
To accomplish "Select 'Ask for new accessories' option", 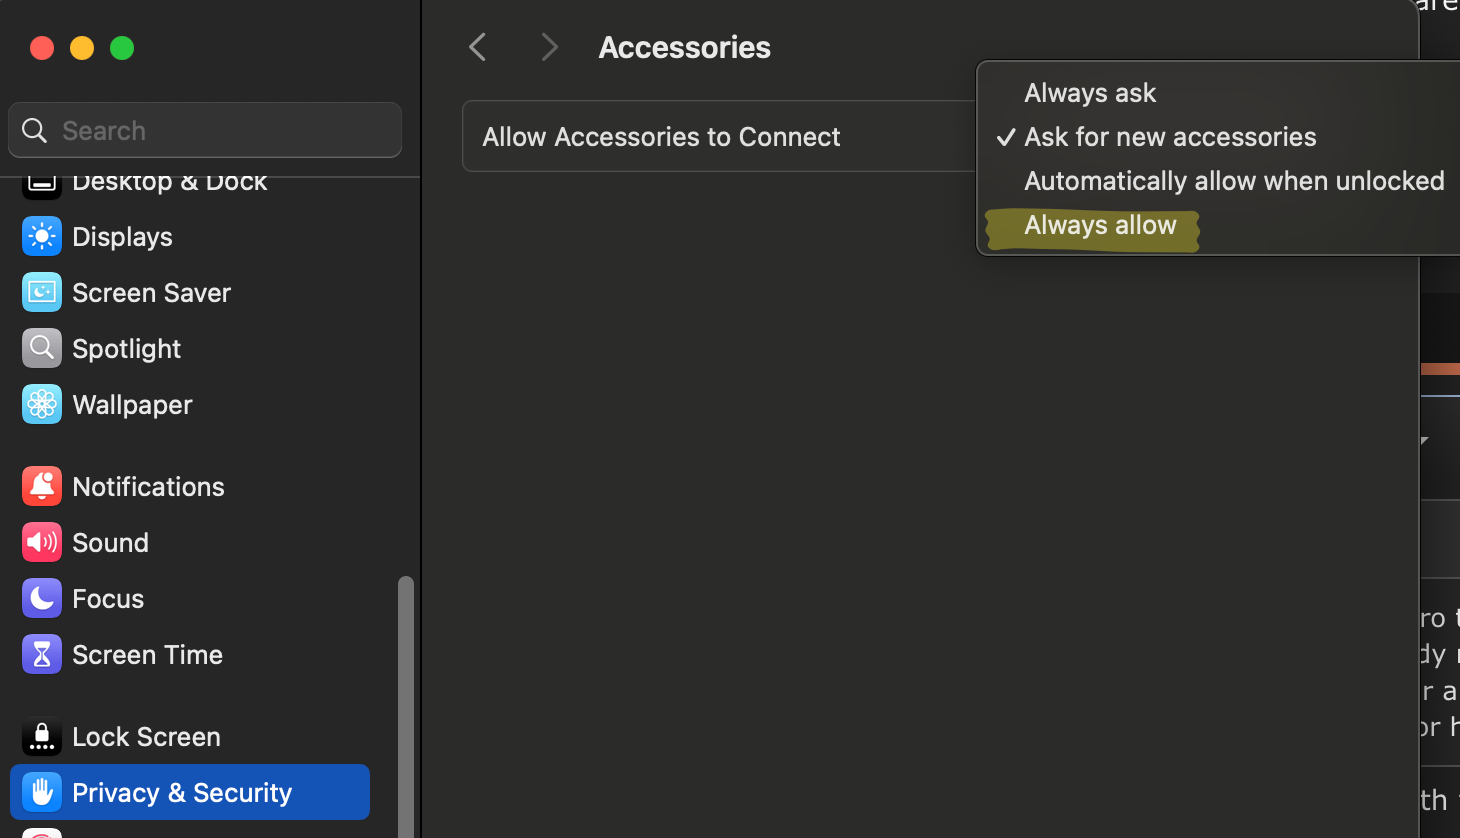I will 1170,137.
